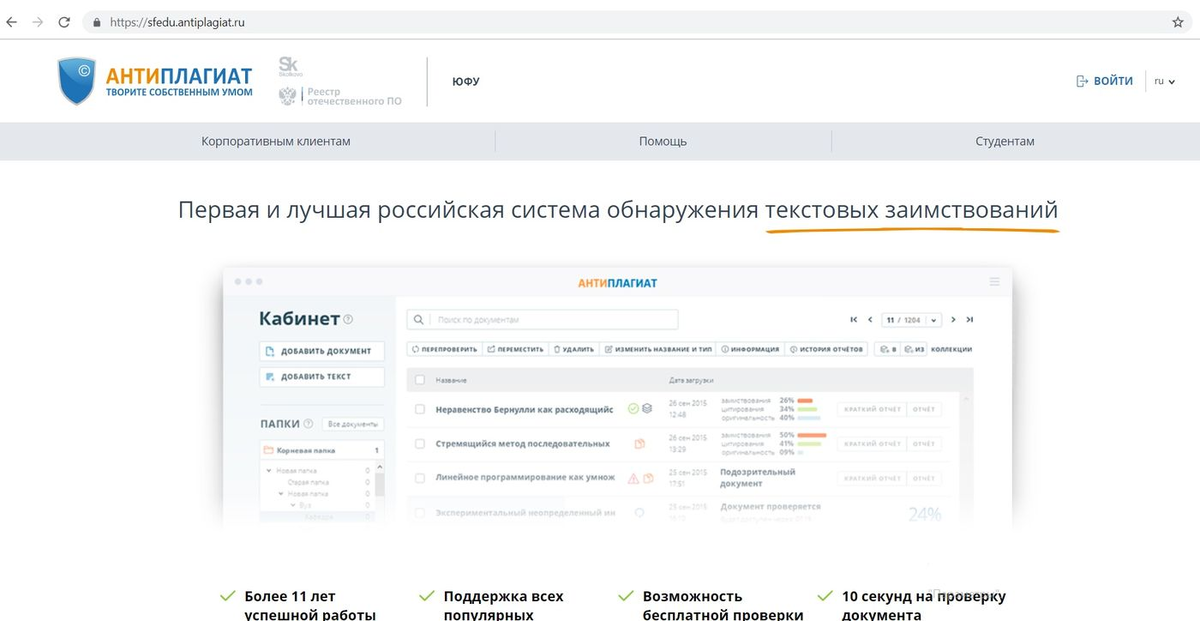
Task: Jump to first page in the mockup pager
Action: 854,320
